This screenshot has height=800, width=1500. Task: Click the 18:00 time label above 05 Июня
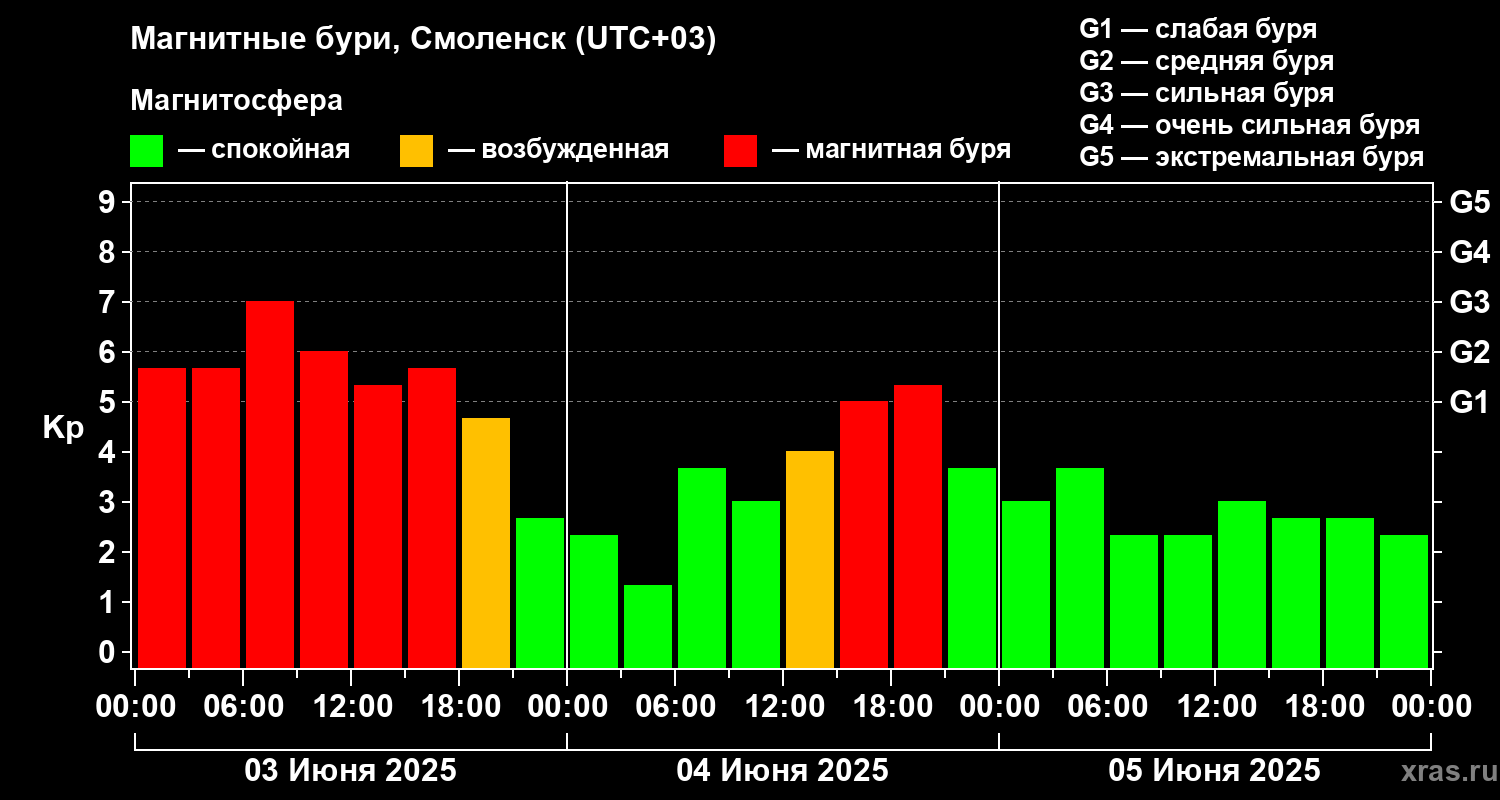[1323, 707]
